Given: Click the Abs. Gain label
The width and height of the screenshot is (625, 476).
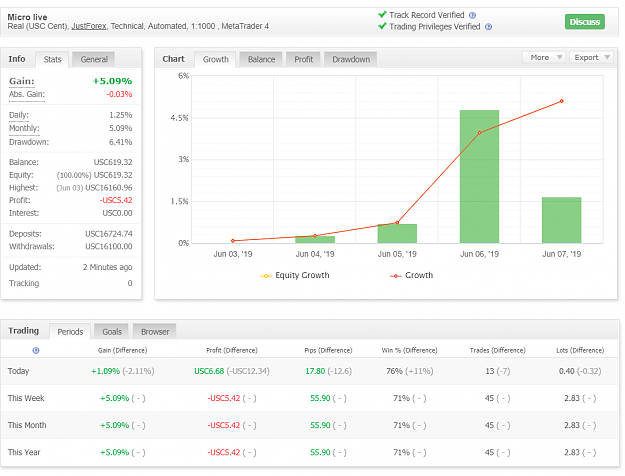Looking at the screenshot, I should (27, 94).
